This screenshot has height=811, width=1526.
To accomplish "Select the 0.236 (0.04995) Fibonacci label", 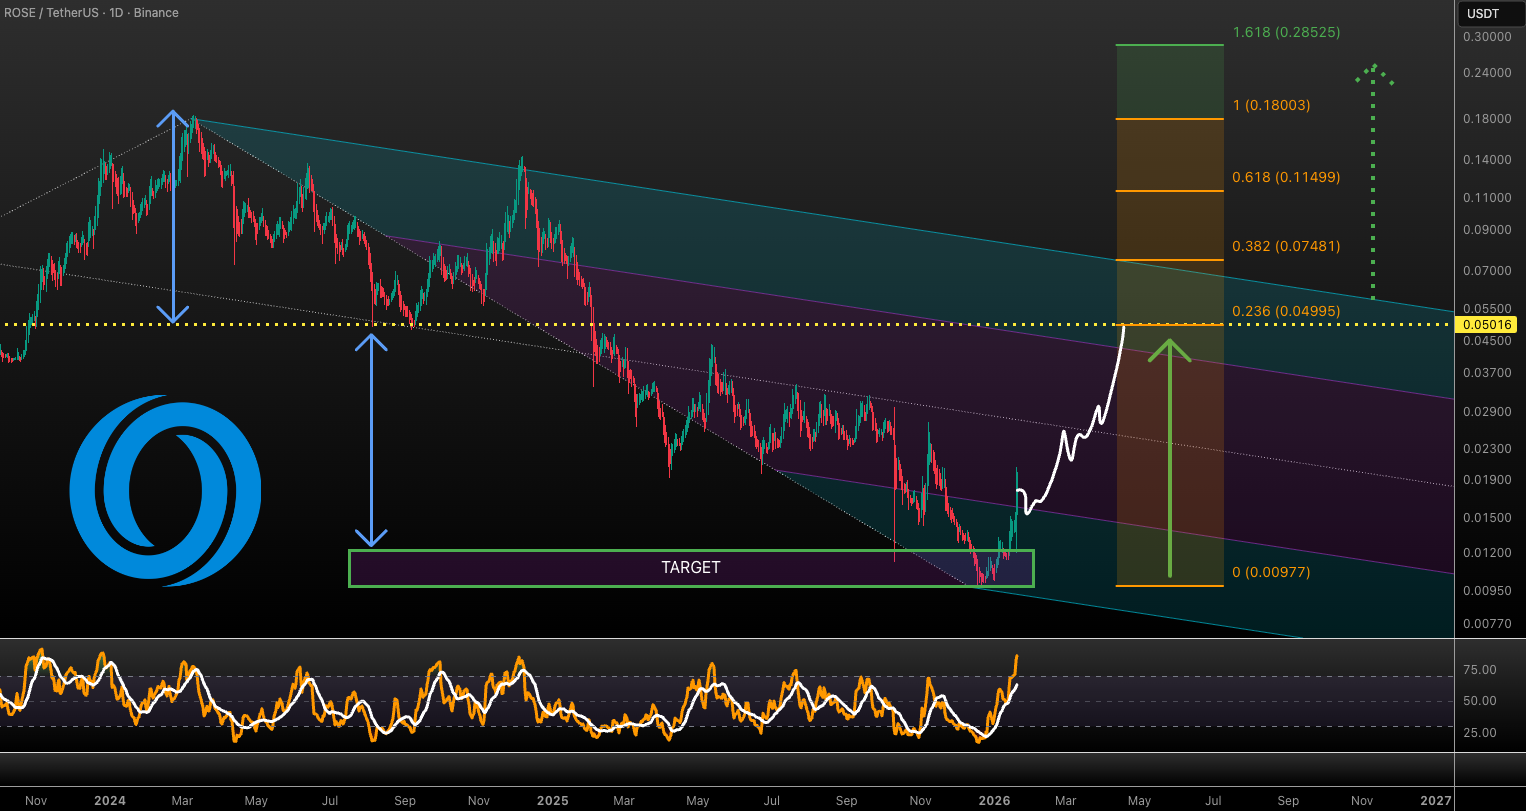I will tap(1286, 311).
